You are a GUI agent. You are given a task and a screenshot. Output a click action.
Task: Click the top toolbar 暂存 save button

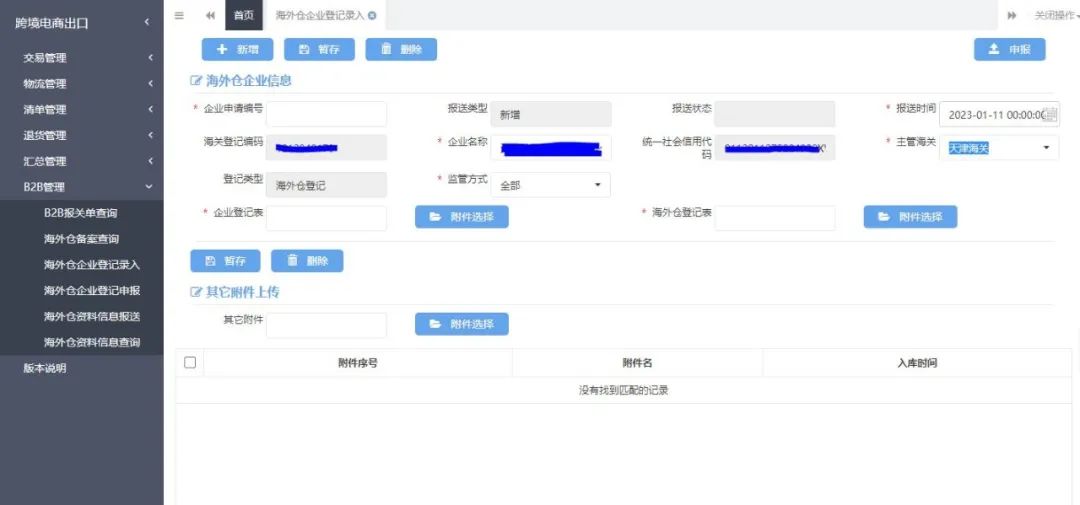pyautogui.click(x=319, y=49)
